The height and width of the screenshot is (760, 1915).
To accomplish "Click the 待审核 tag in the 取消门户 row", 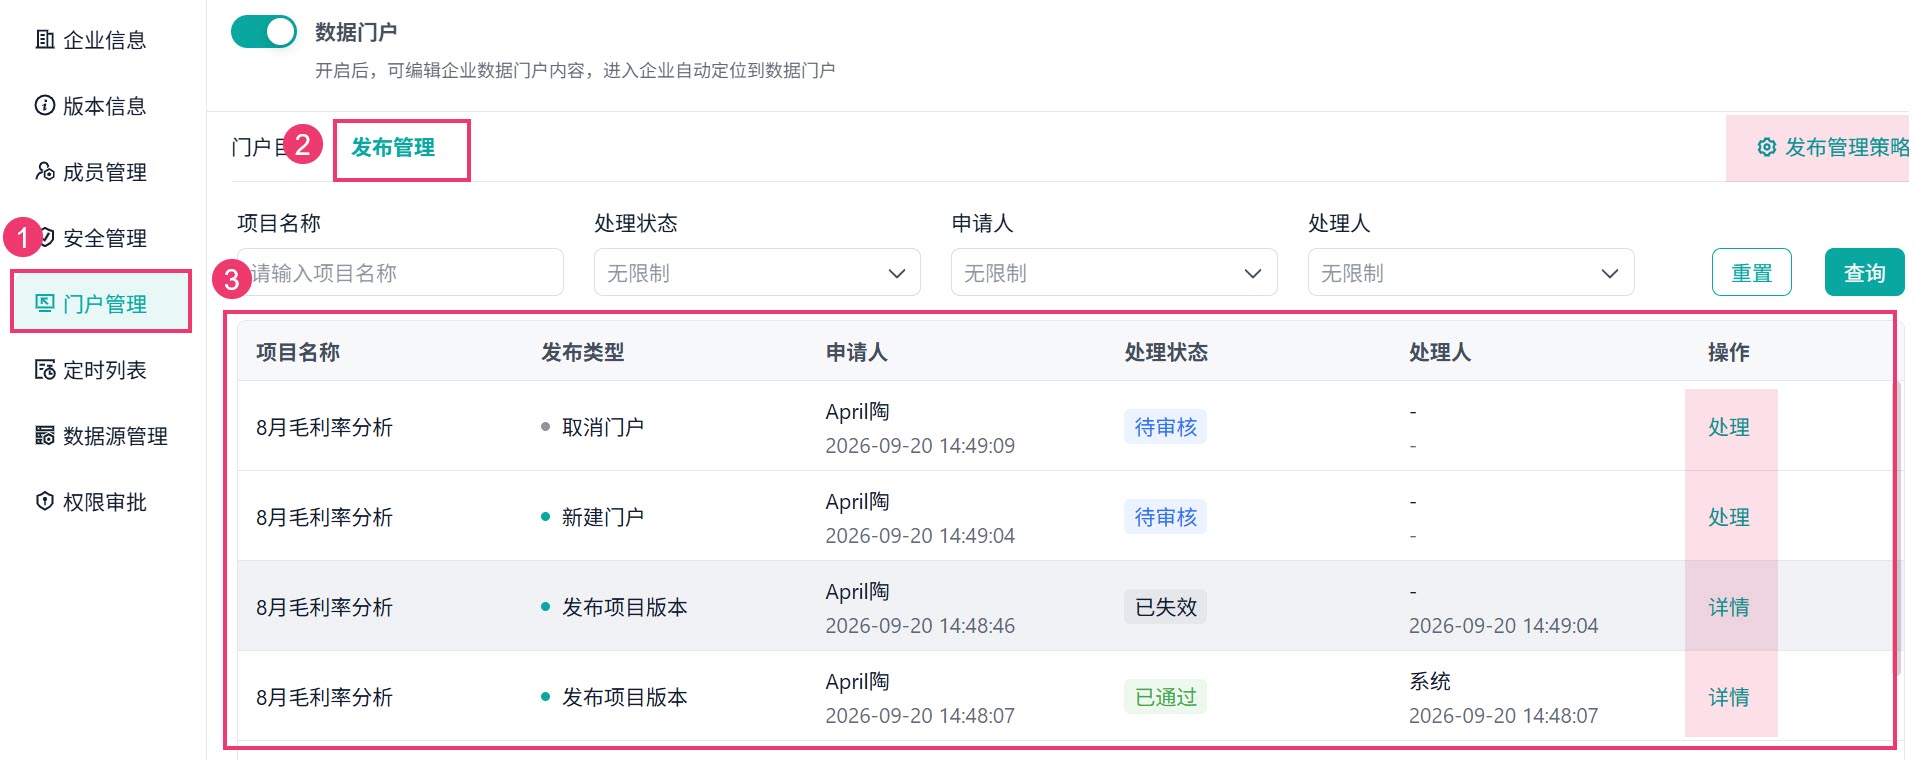I will click(1165, 427).
